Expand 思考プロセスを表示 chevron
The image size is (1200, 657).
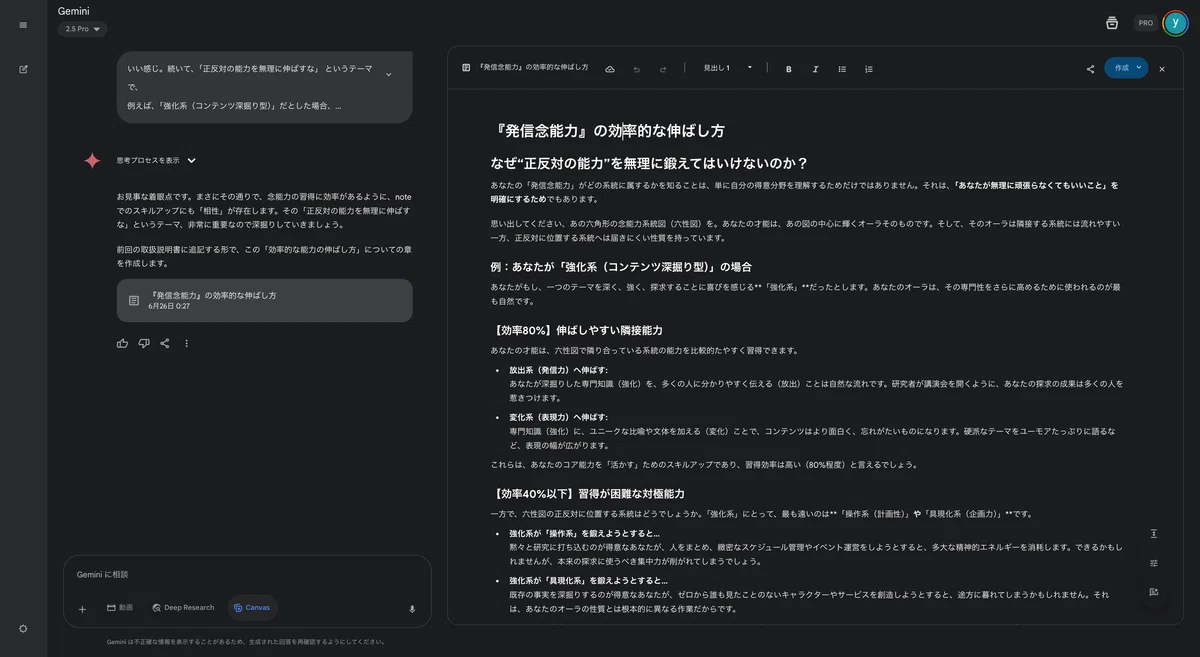point(192,160)
